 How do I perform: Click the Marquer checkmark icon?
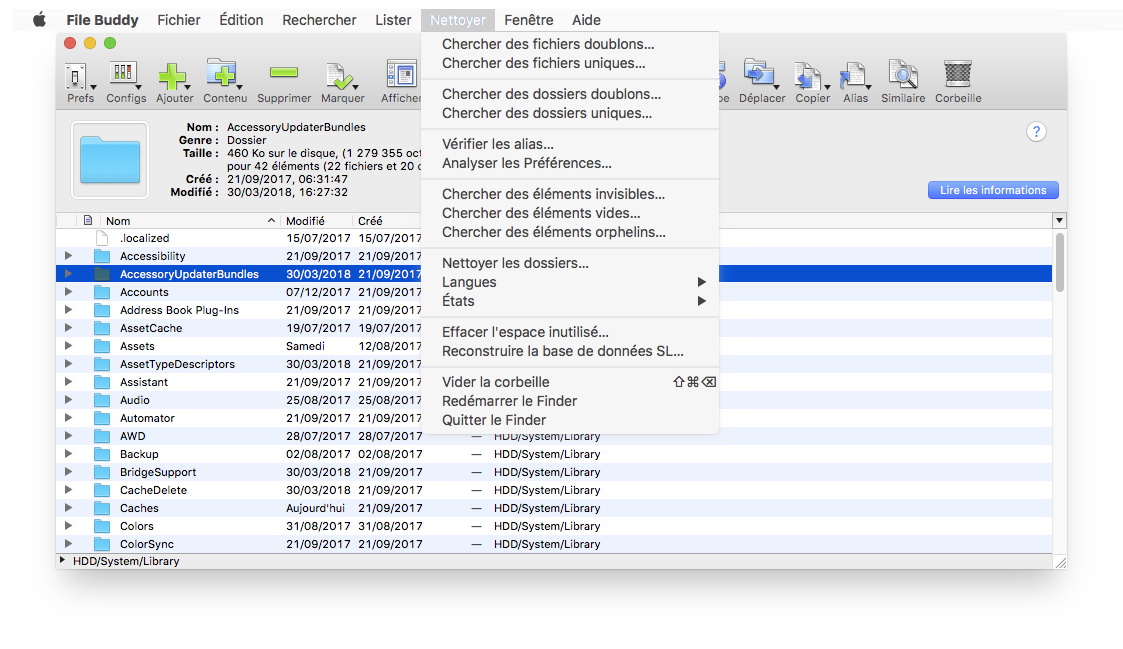339,76
